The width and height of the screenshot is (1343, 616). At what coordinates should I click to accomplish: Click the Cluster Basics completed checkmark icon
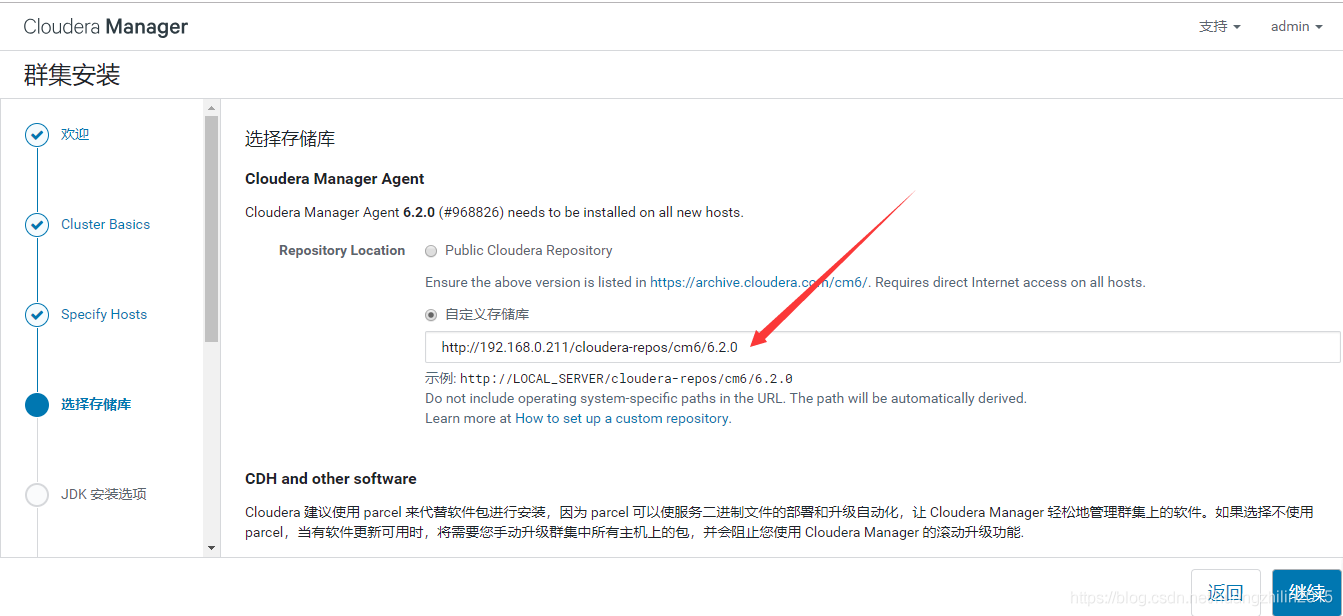point(37,225)
